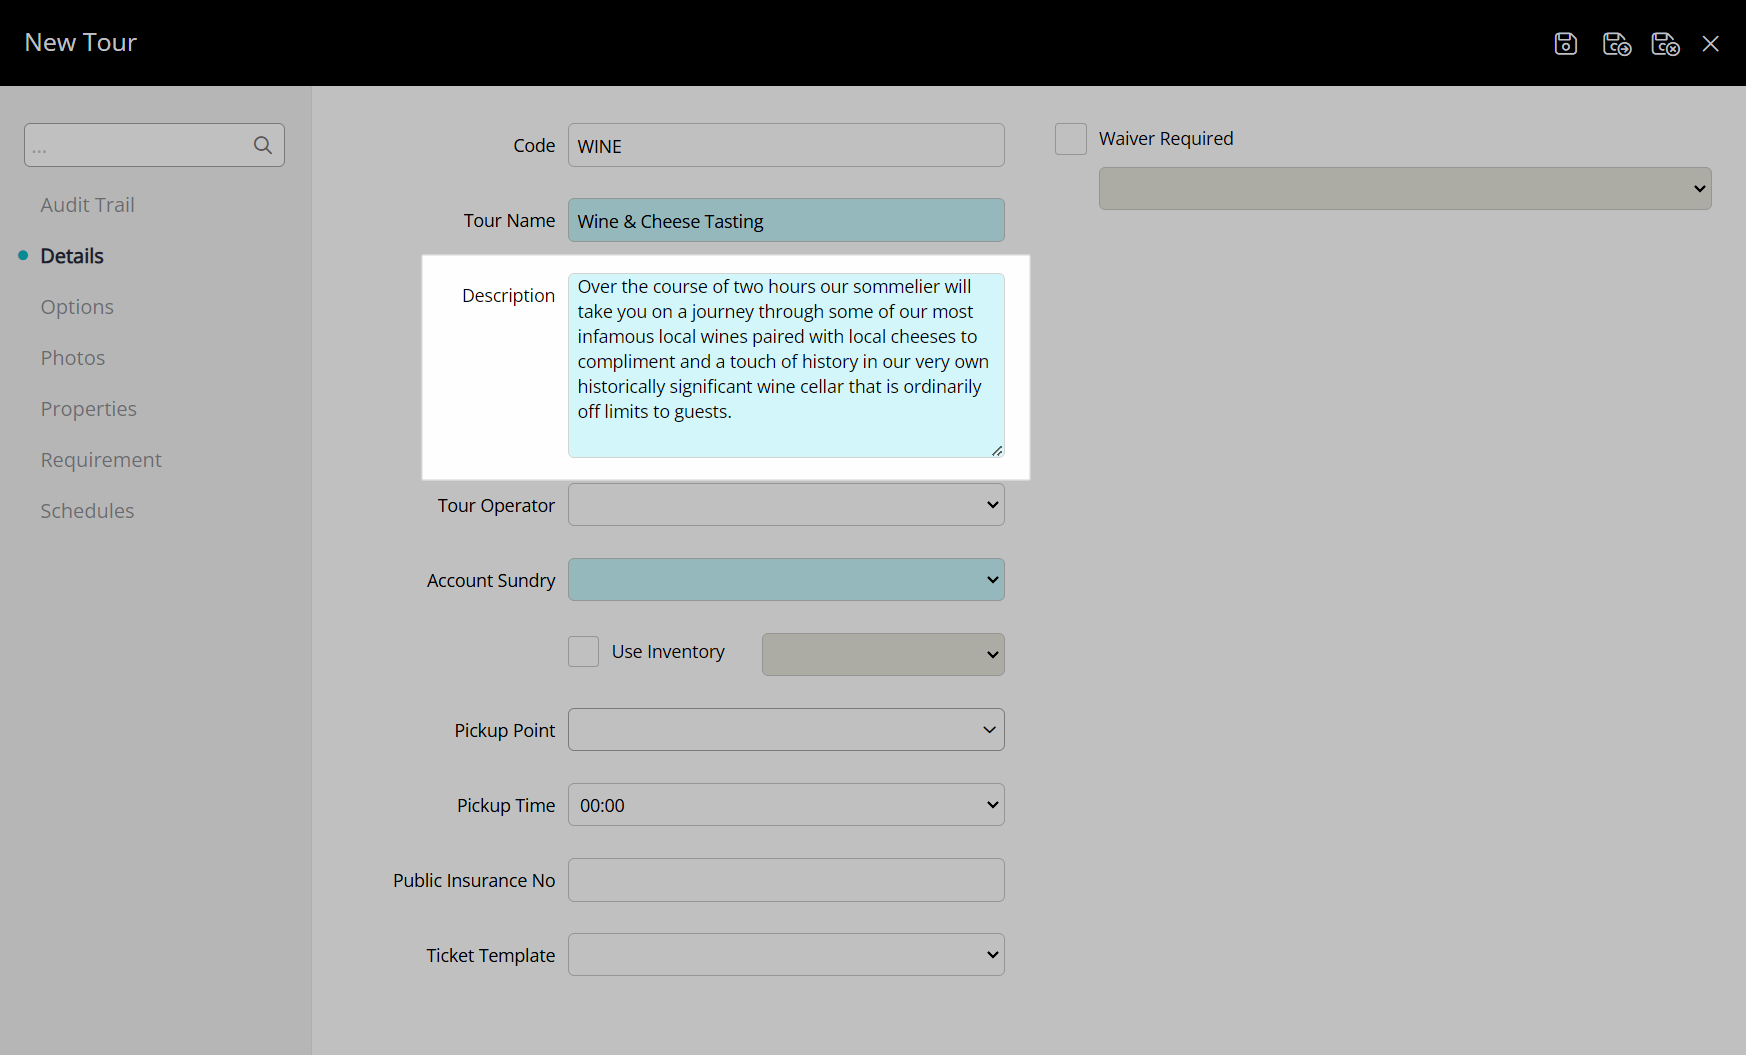Switch to the Properties section

point(88,408)
